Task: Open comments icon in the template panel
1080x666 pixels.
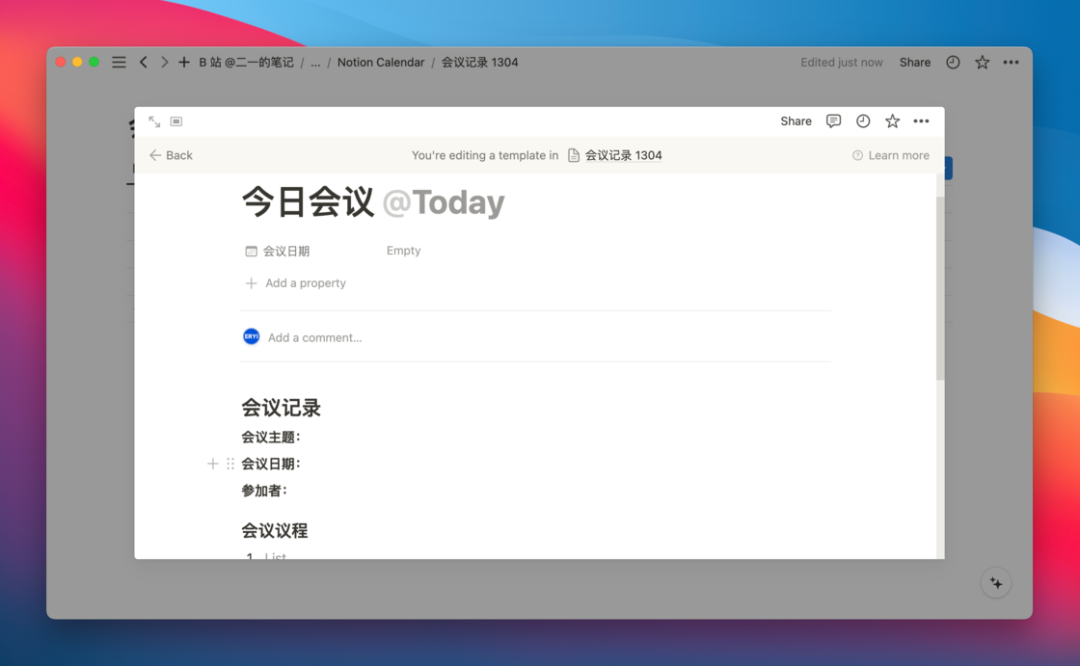Action: (x=833, y=121)
